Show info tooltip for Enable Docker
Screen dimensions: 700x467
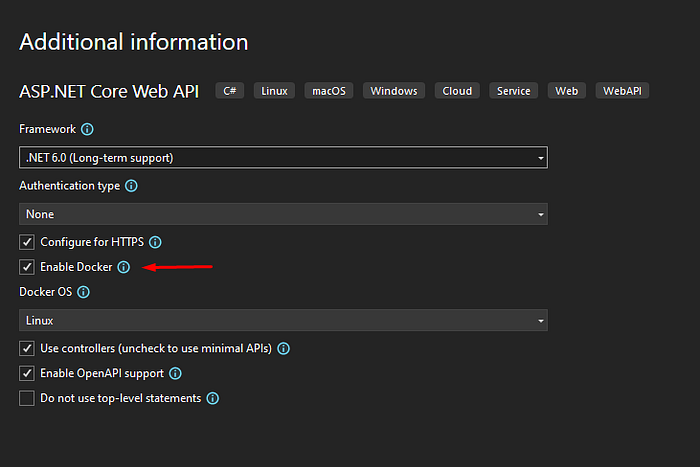pyautogui.click(x=124, y=267)
